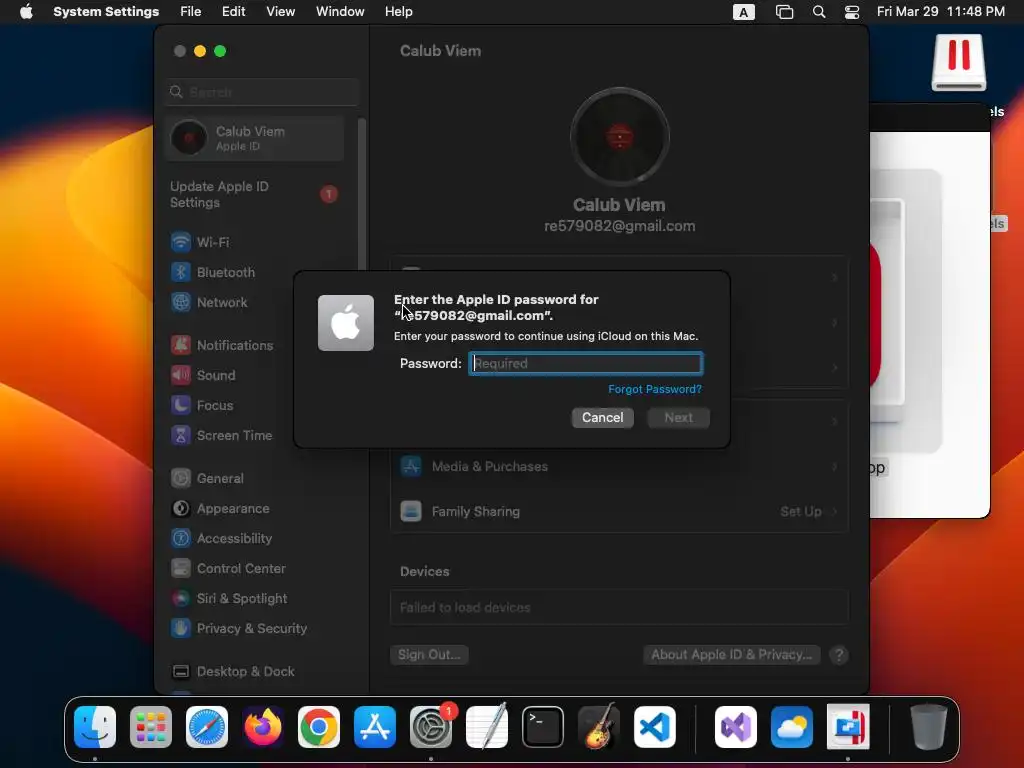
Task: Open GarageBand guitar icon in Dock
Action: (x=599, y=726)
